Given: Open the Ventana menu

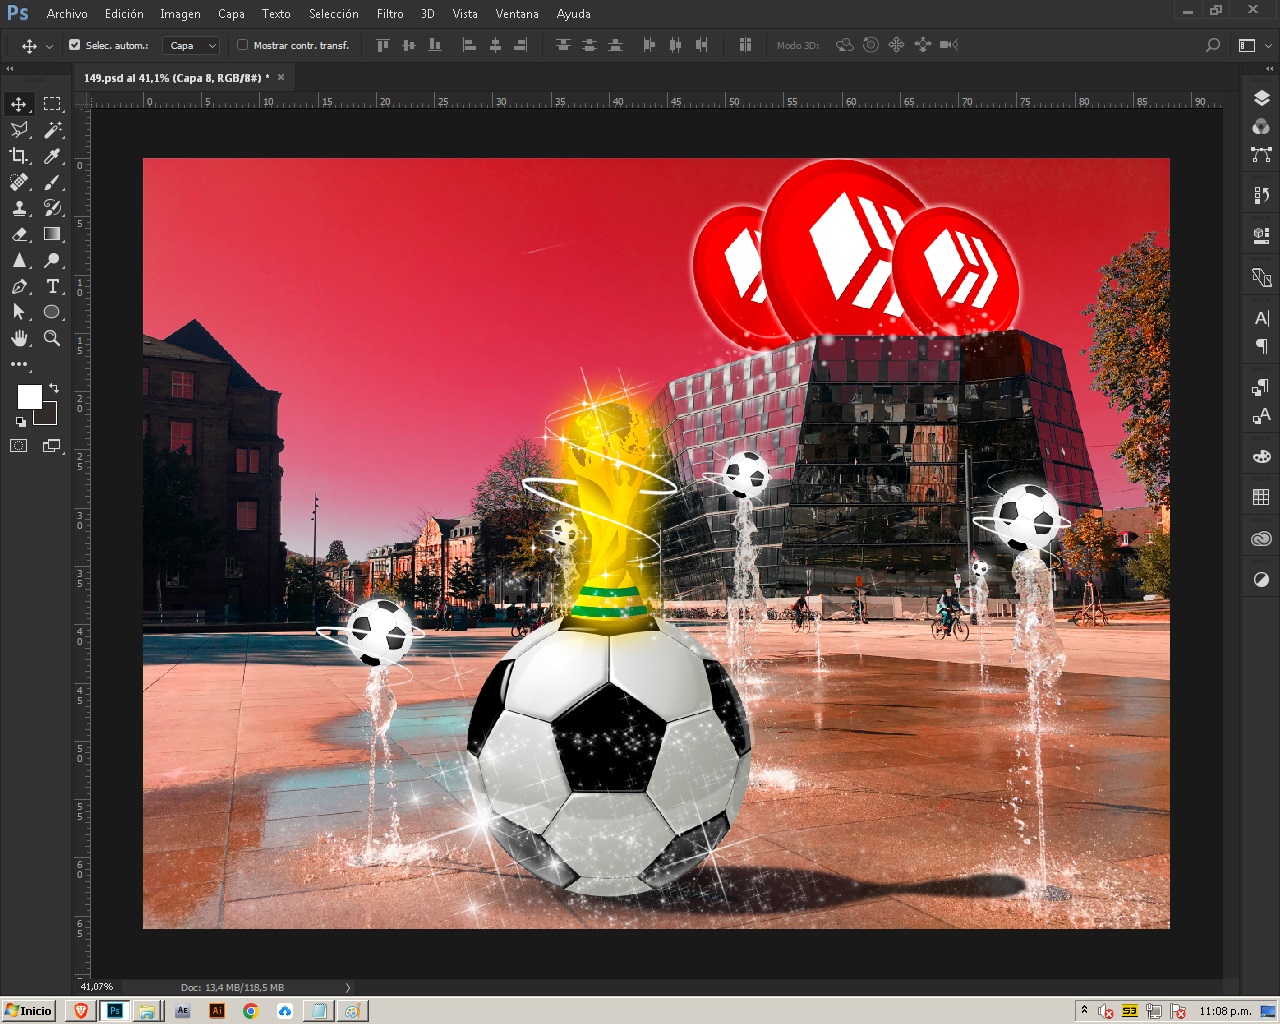Looking at the screenshot, I should (517, 14).
